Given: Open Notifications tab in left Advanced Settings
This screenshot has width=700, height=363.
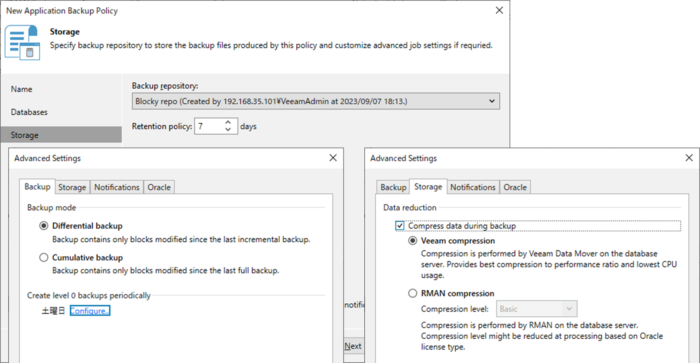Looking at the screenshot, I should (x=117, y=188).
